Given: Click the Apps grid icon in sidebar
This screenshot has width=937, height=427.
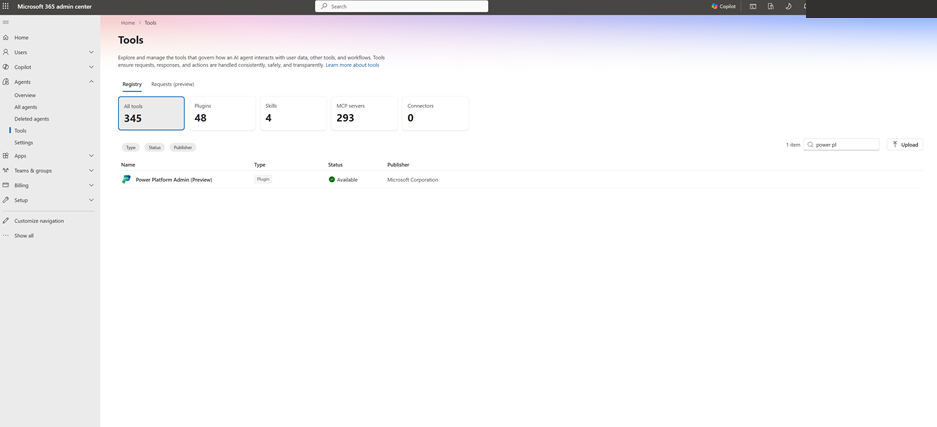Looking at the screenshot, I should pos(5,156).
